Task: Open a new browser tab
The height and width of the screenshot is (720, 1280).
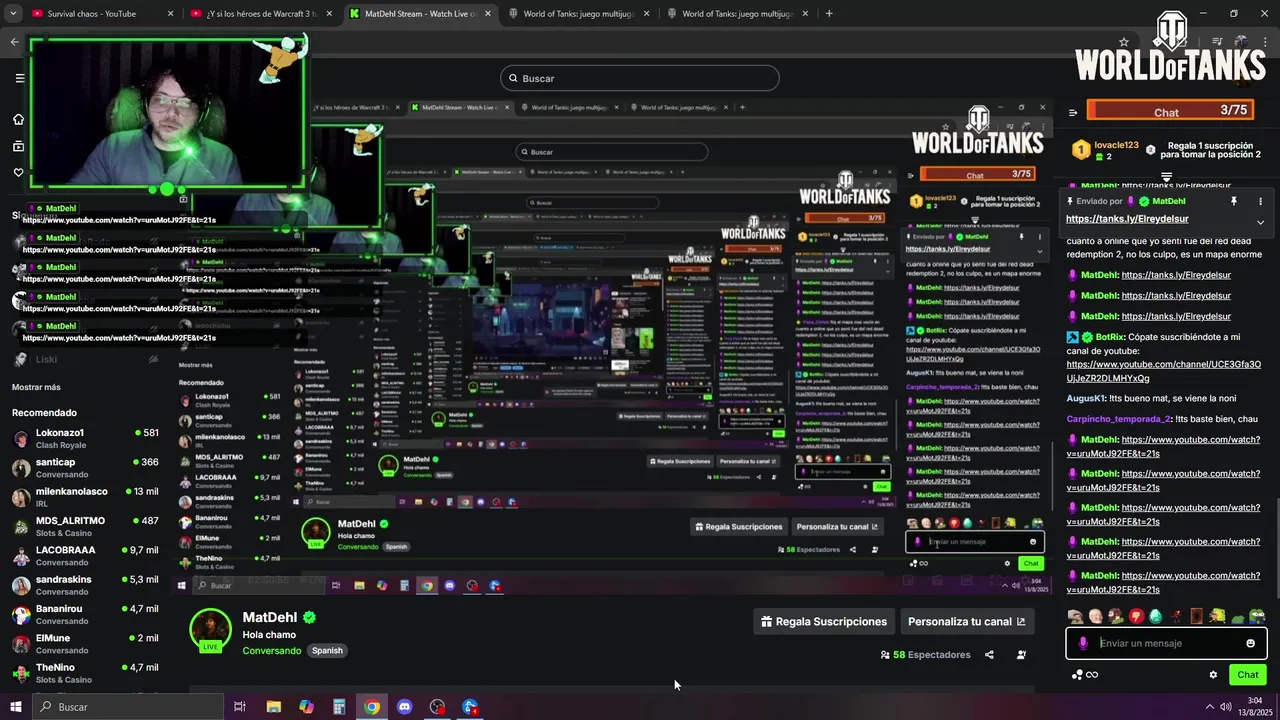Action: pos(829,14)
